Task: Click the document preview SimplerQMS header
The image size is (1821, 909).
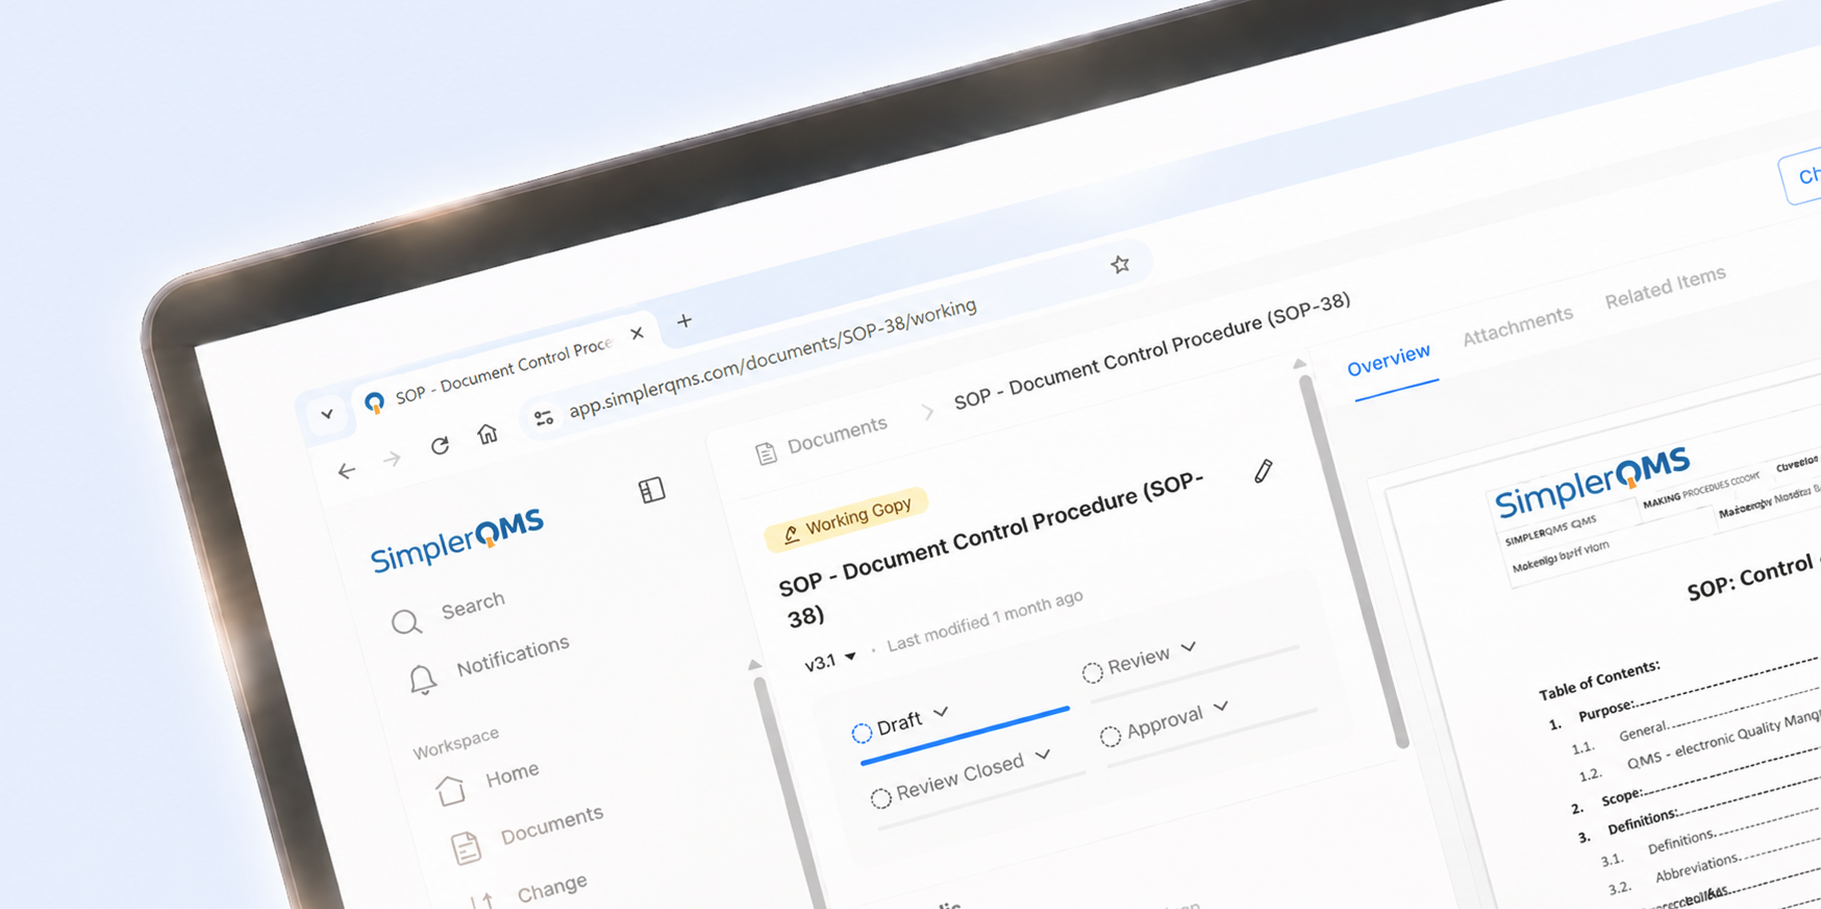Action: (1591, 482)
